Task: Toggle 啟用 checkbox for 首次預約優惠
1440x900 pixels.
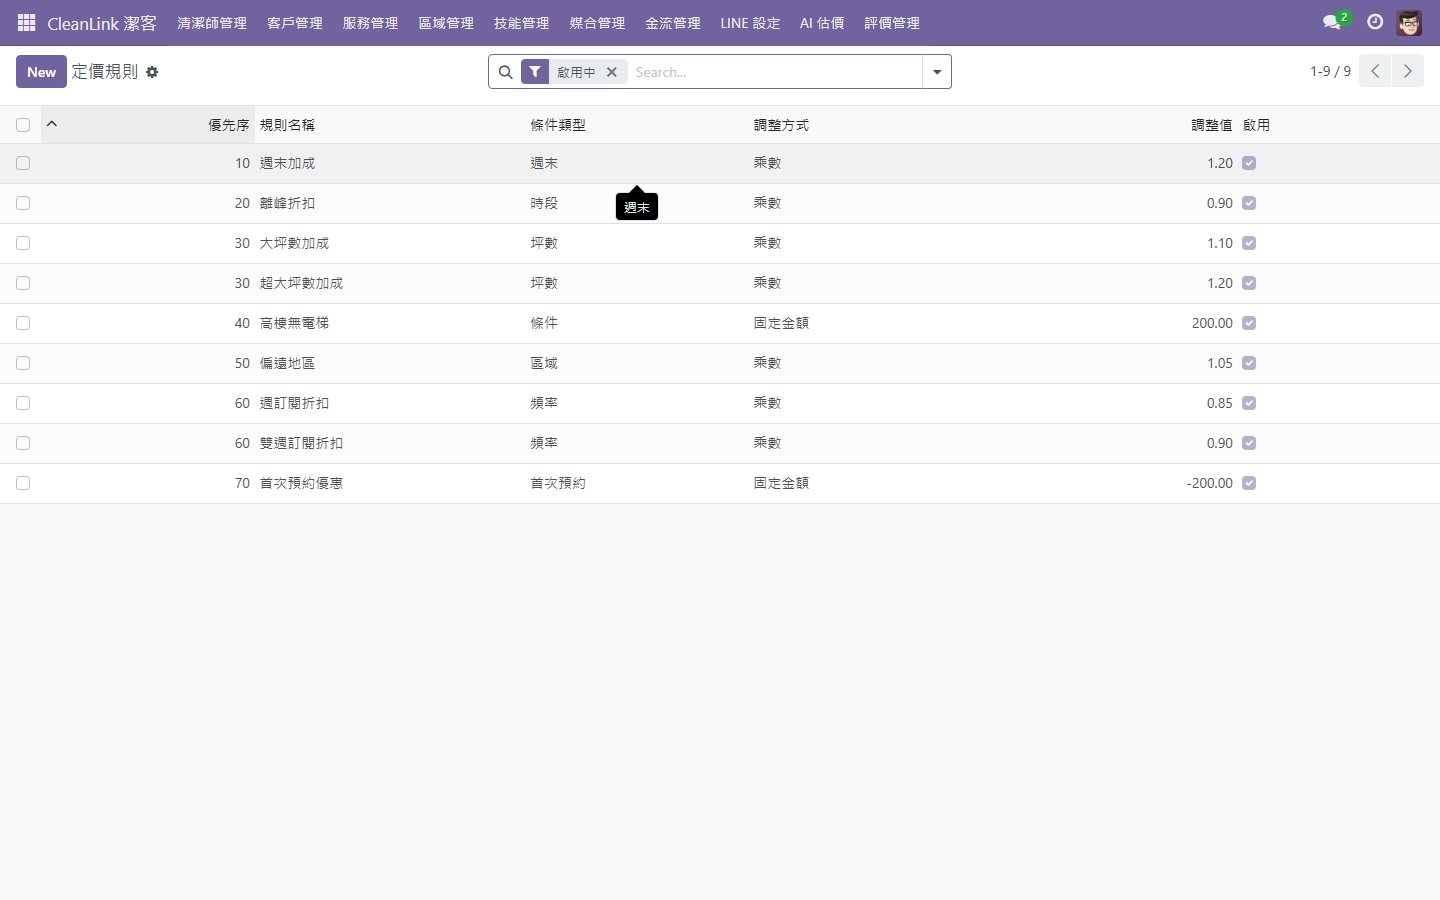Action: pos(1249,483)
